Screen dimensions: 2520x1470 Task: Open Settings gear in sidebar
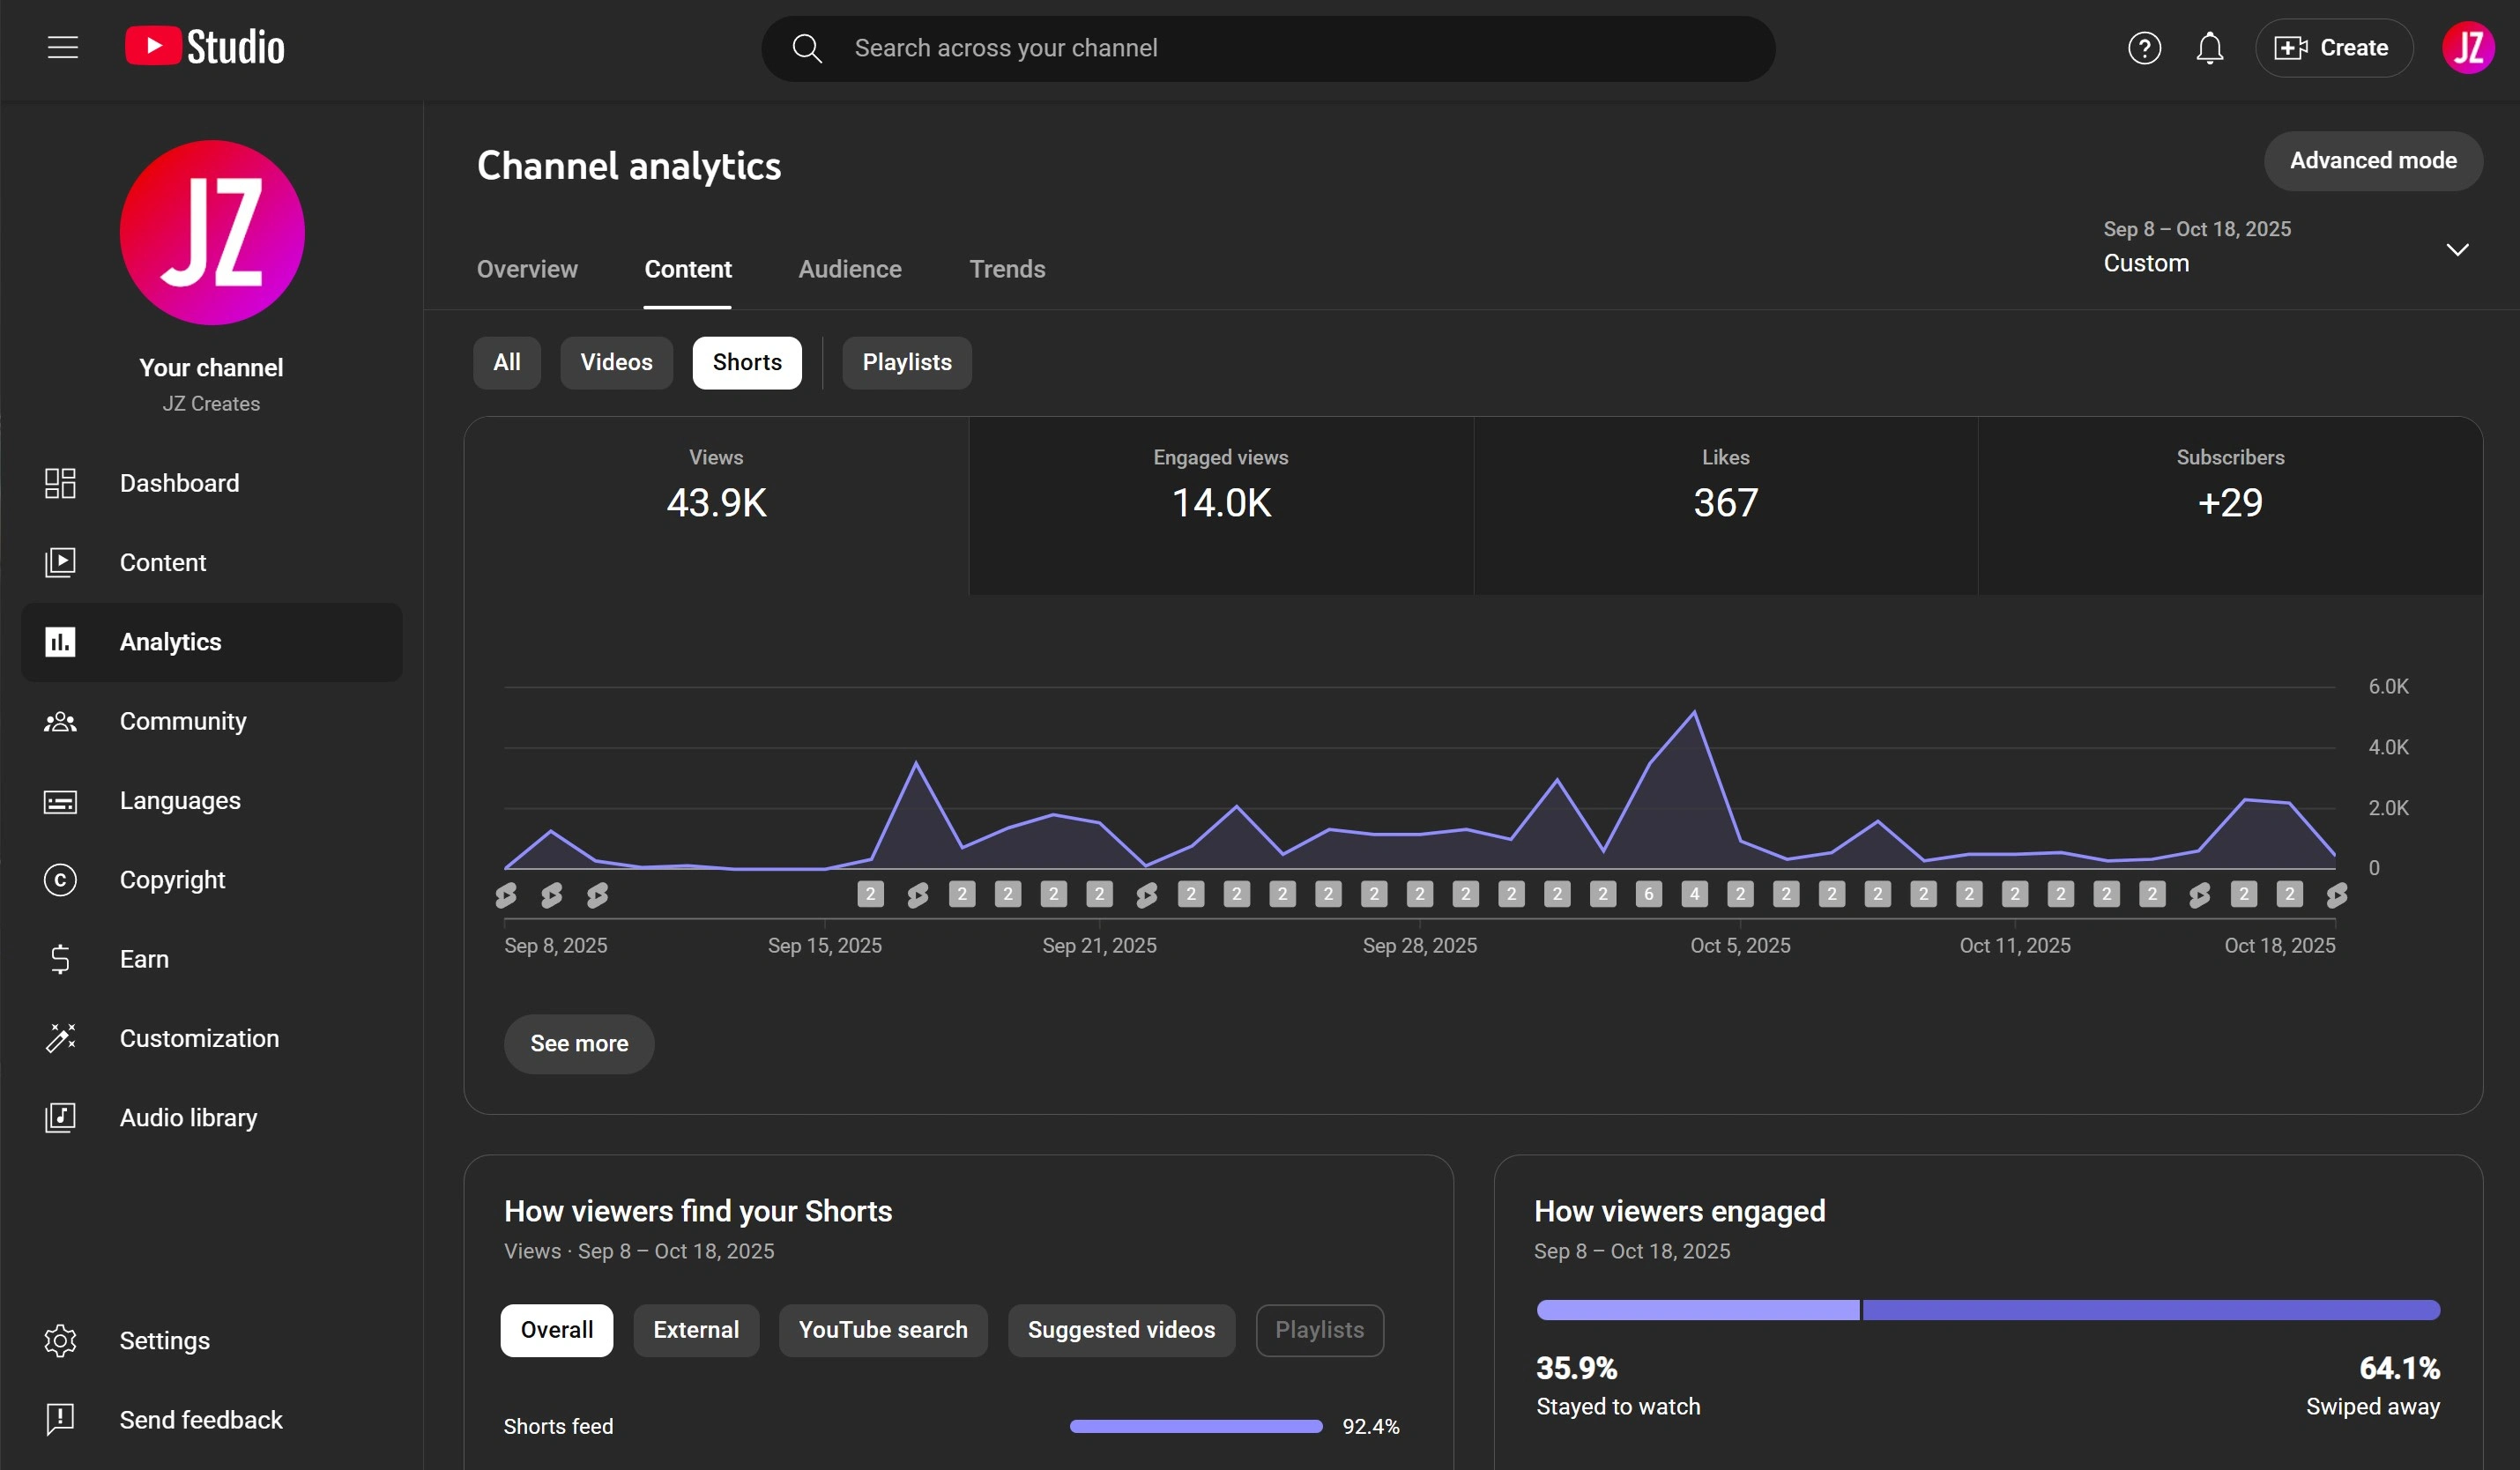coord(164,1341)
